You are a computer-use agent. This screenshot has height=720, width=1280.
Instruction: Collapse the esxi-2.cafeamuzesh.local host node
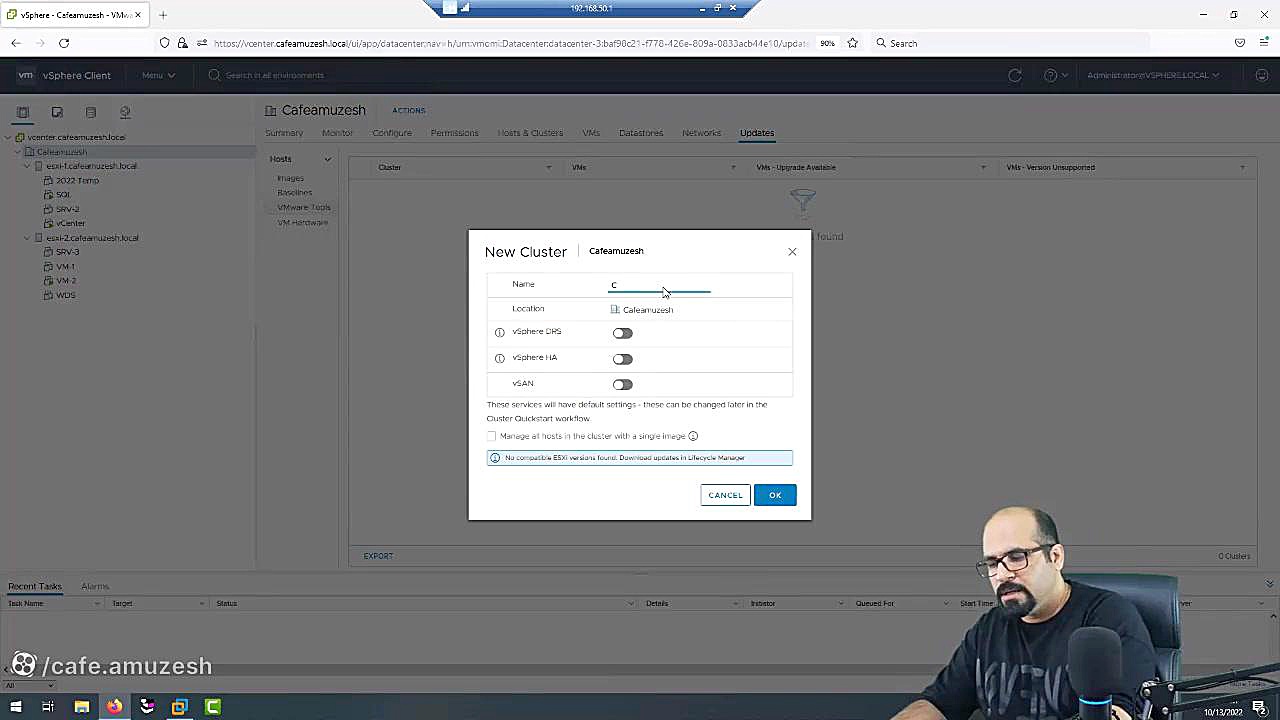coord(27,238)
